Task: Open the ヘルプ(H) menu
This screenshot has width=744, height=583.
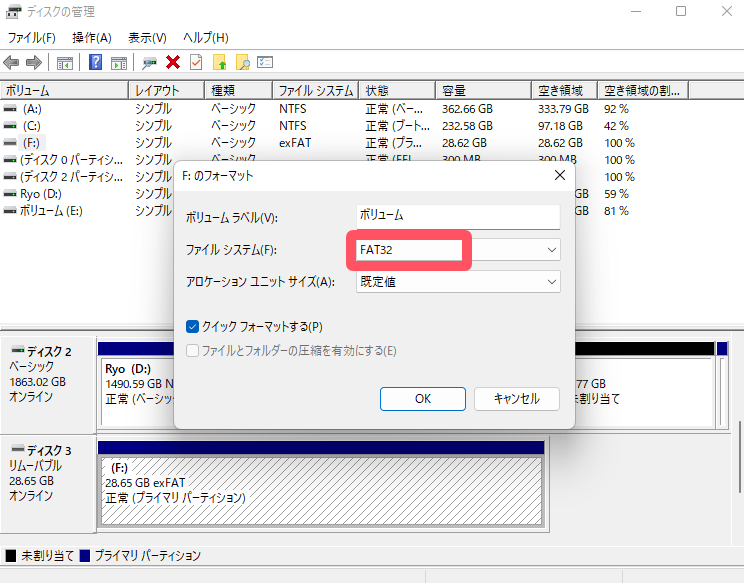Action: tap(205, 37)
